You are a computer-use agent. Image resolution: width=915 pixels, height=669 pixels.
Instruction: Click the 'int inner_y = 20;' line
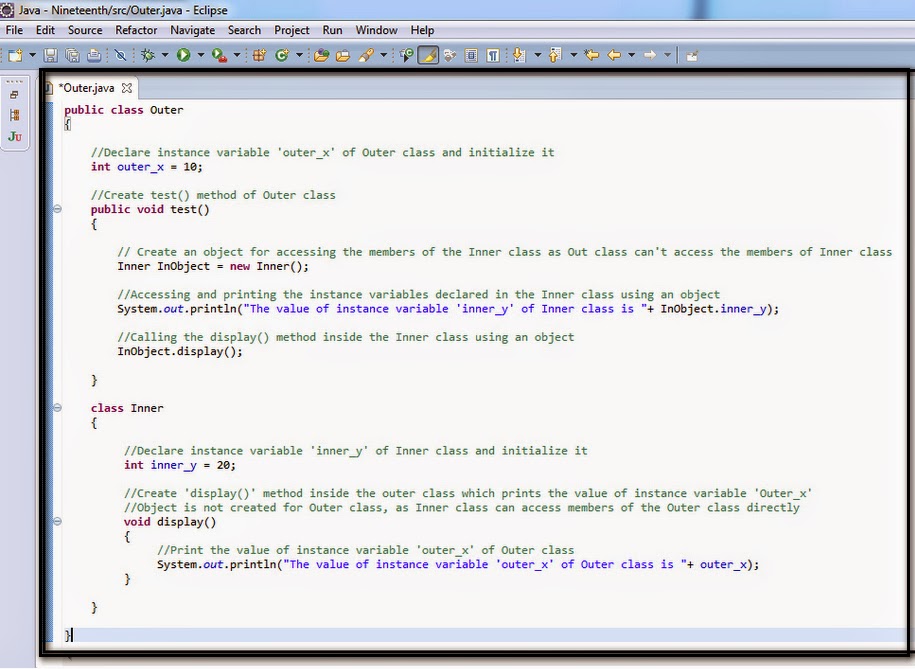pos(180,465)
